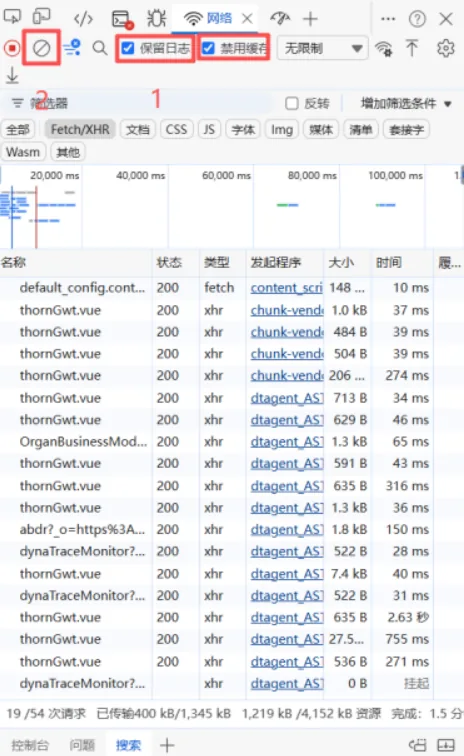Toggle device emulation icon

(41, 16)
